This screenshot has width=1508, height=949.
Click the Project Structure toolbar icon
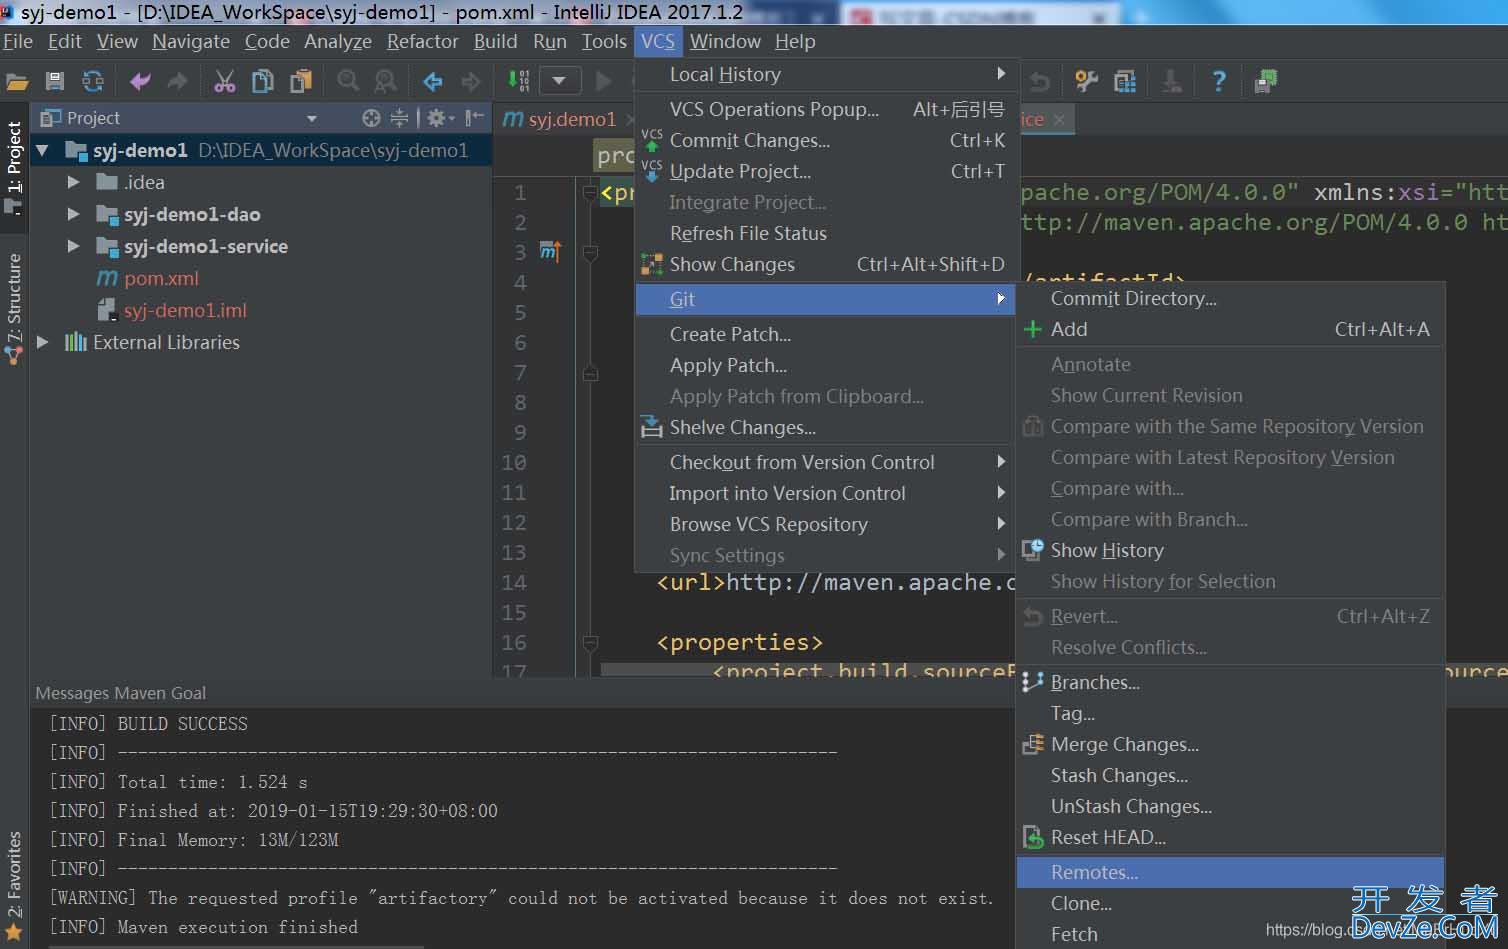click(1125, 82)
